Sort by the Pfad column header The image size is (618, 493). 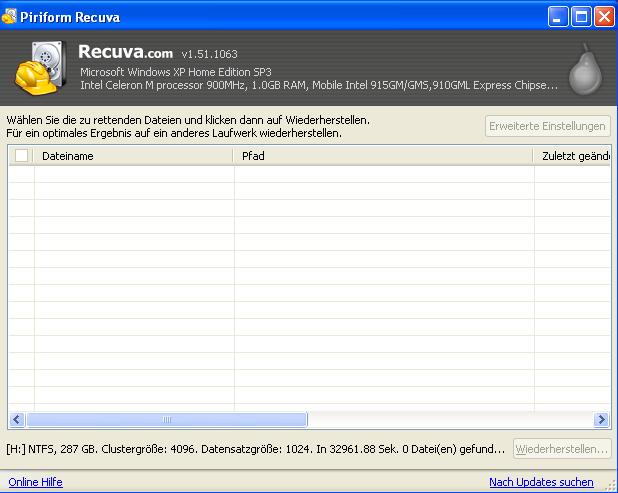(383, 156)
